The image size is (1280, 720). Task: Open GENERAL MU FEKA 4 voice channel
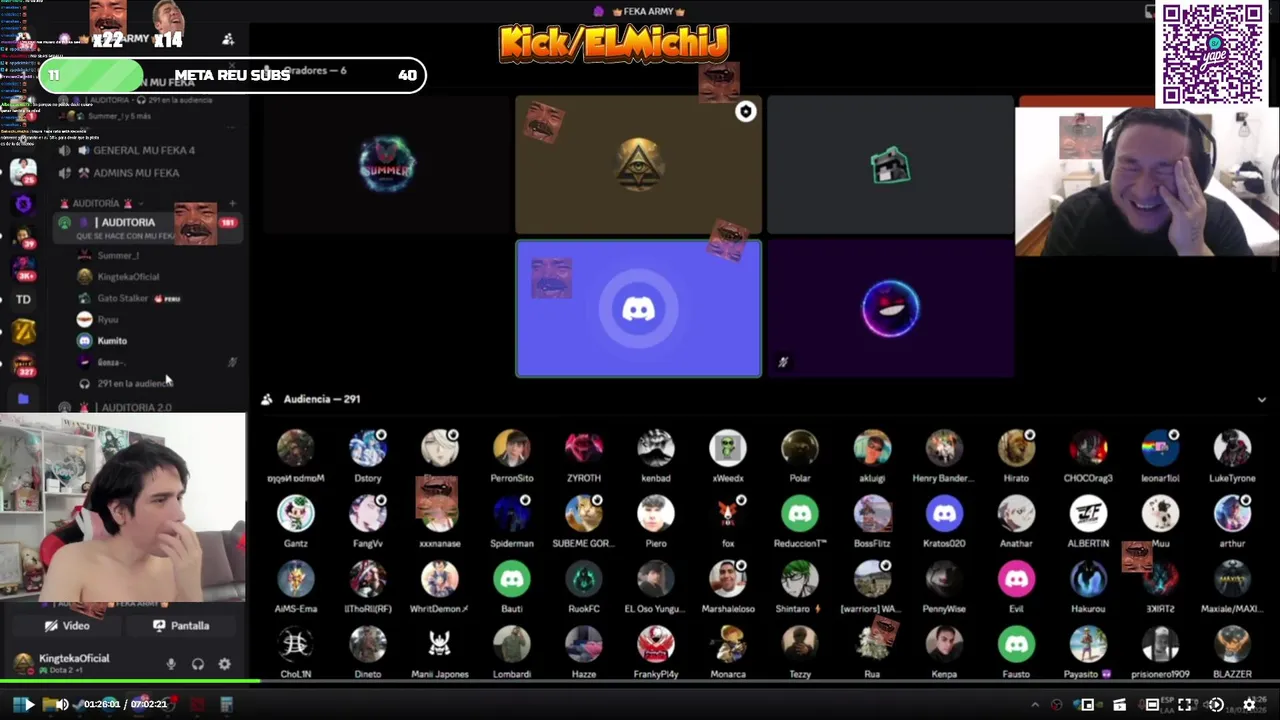[144, 150]
